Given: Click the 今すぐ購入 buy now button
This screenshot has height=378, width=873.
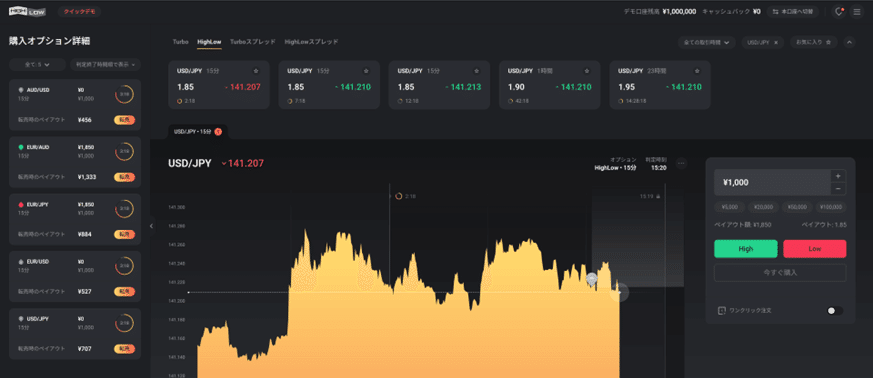Looking at the screenshot, I should pyautogui.click(x=780, y=273).
